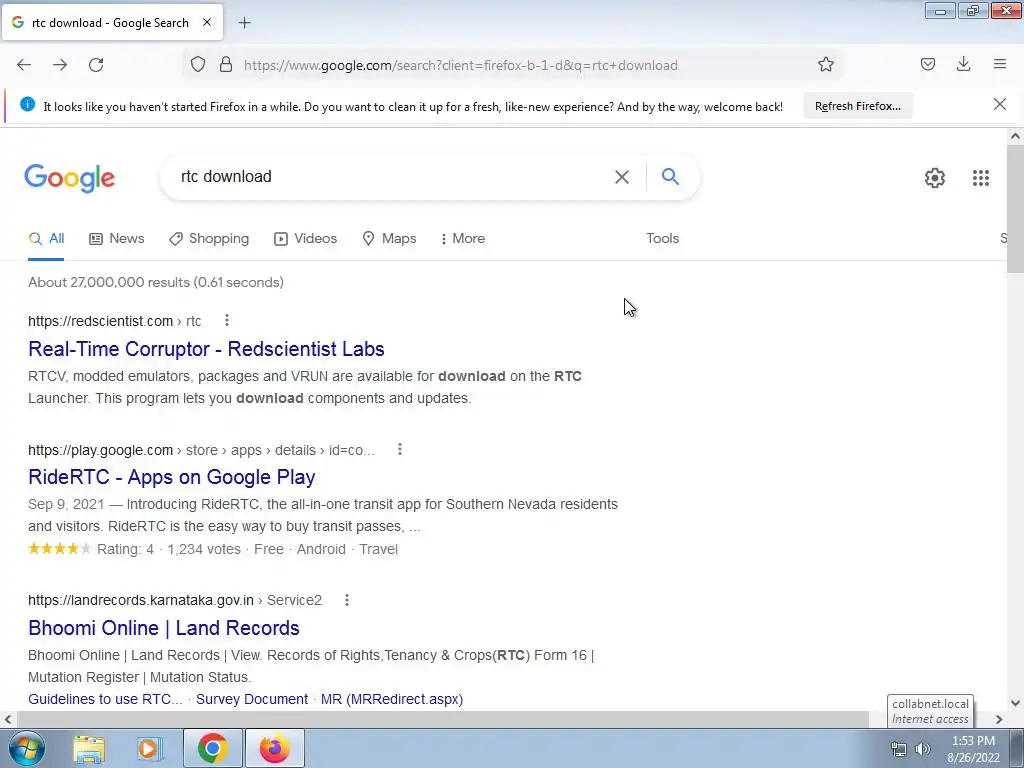Submit search with magnifier icon

[x=670, y=176]
